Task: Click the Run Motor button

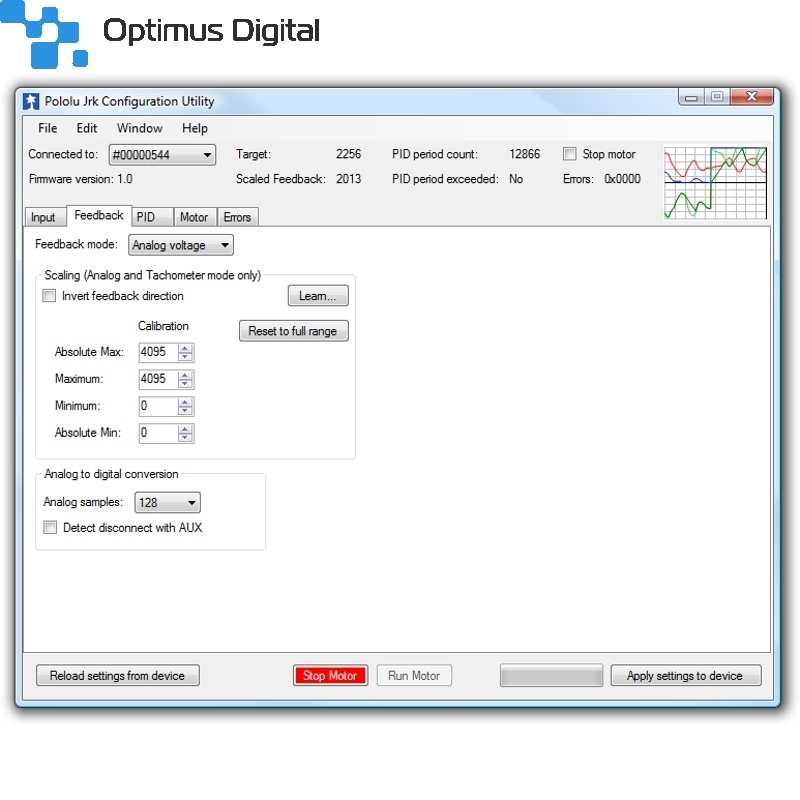Action: [414, 675]
